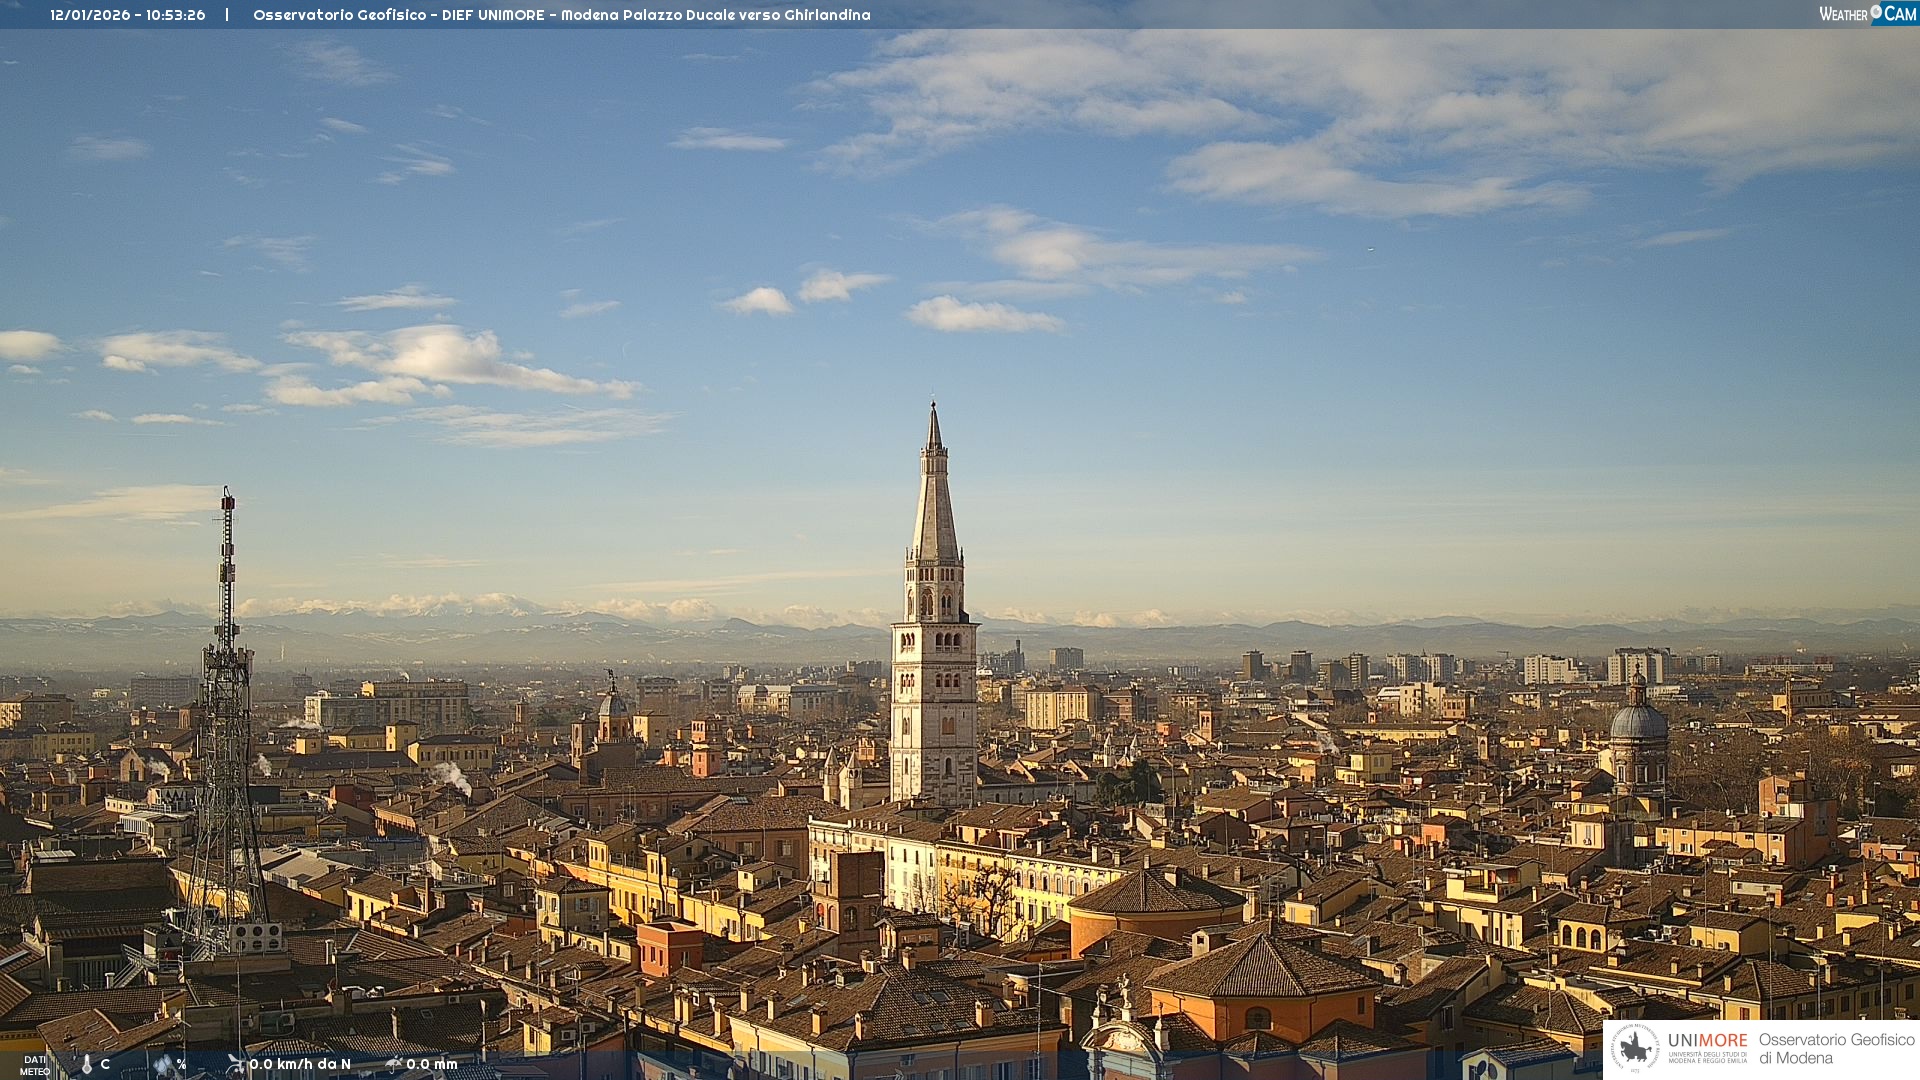Click the humidity water drops icon

163,1065
